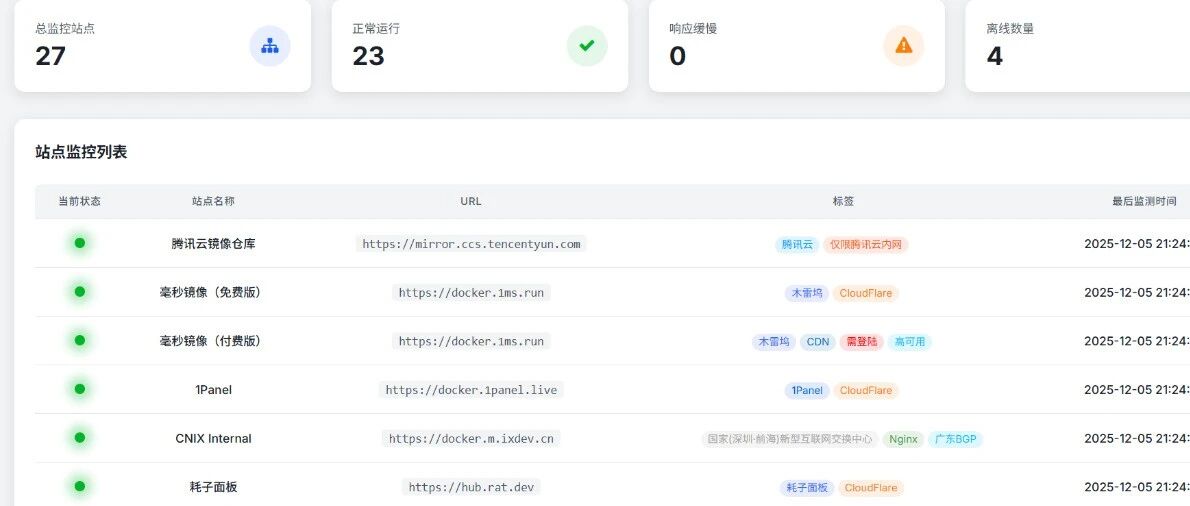The width and height of the screenshot is (1190, 506).
Task: Click the 标签 column header
Action: tap(843, 201)
